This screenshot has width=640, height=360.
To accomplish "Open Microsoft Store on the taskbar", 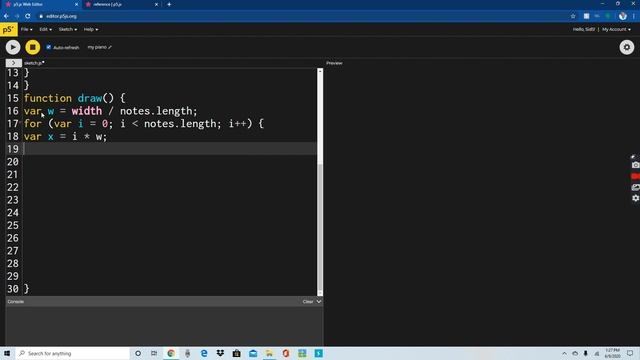I will (x=236, y=353).
